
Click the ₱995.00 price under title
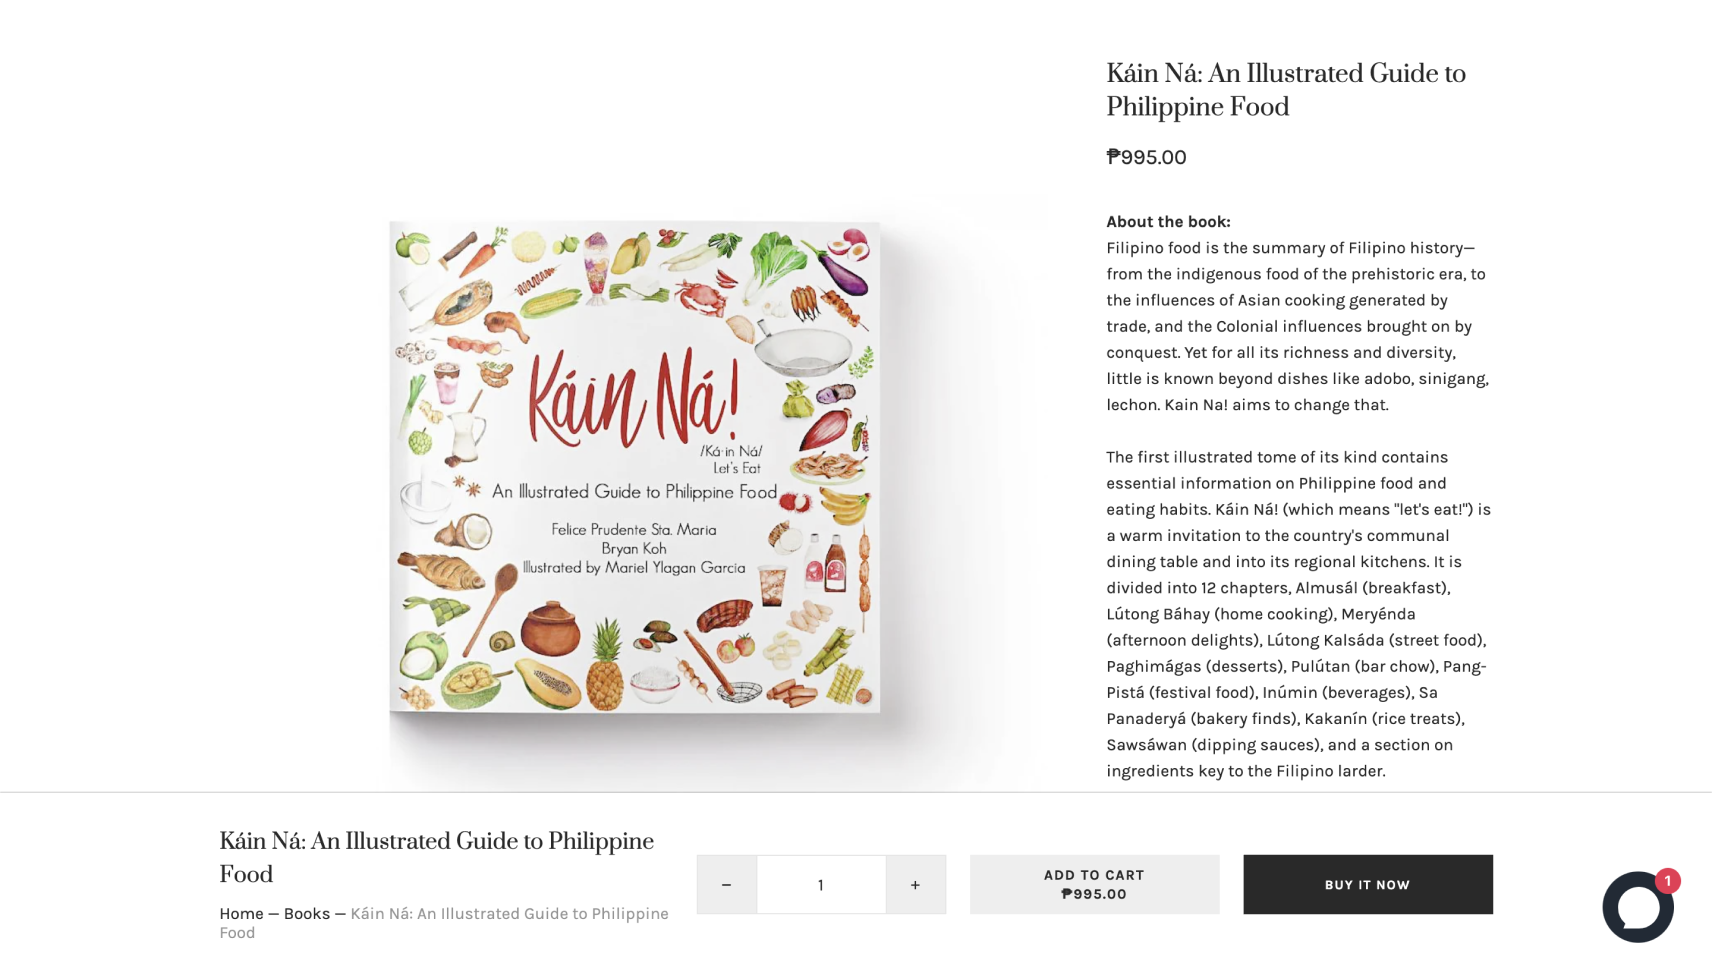[x=1146, y=157]
